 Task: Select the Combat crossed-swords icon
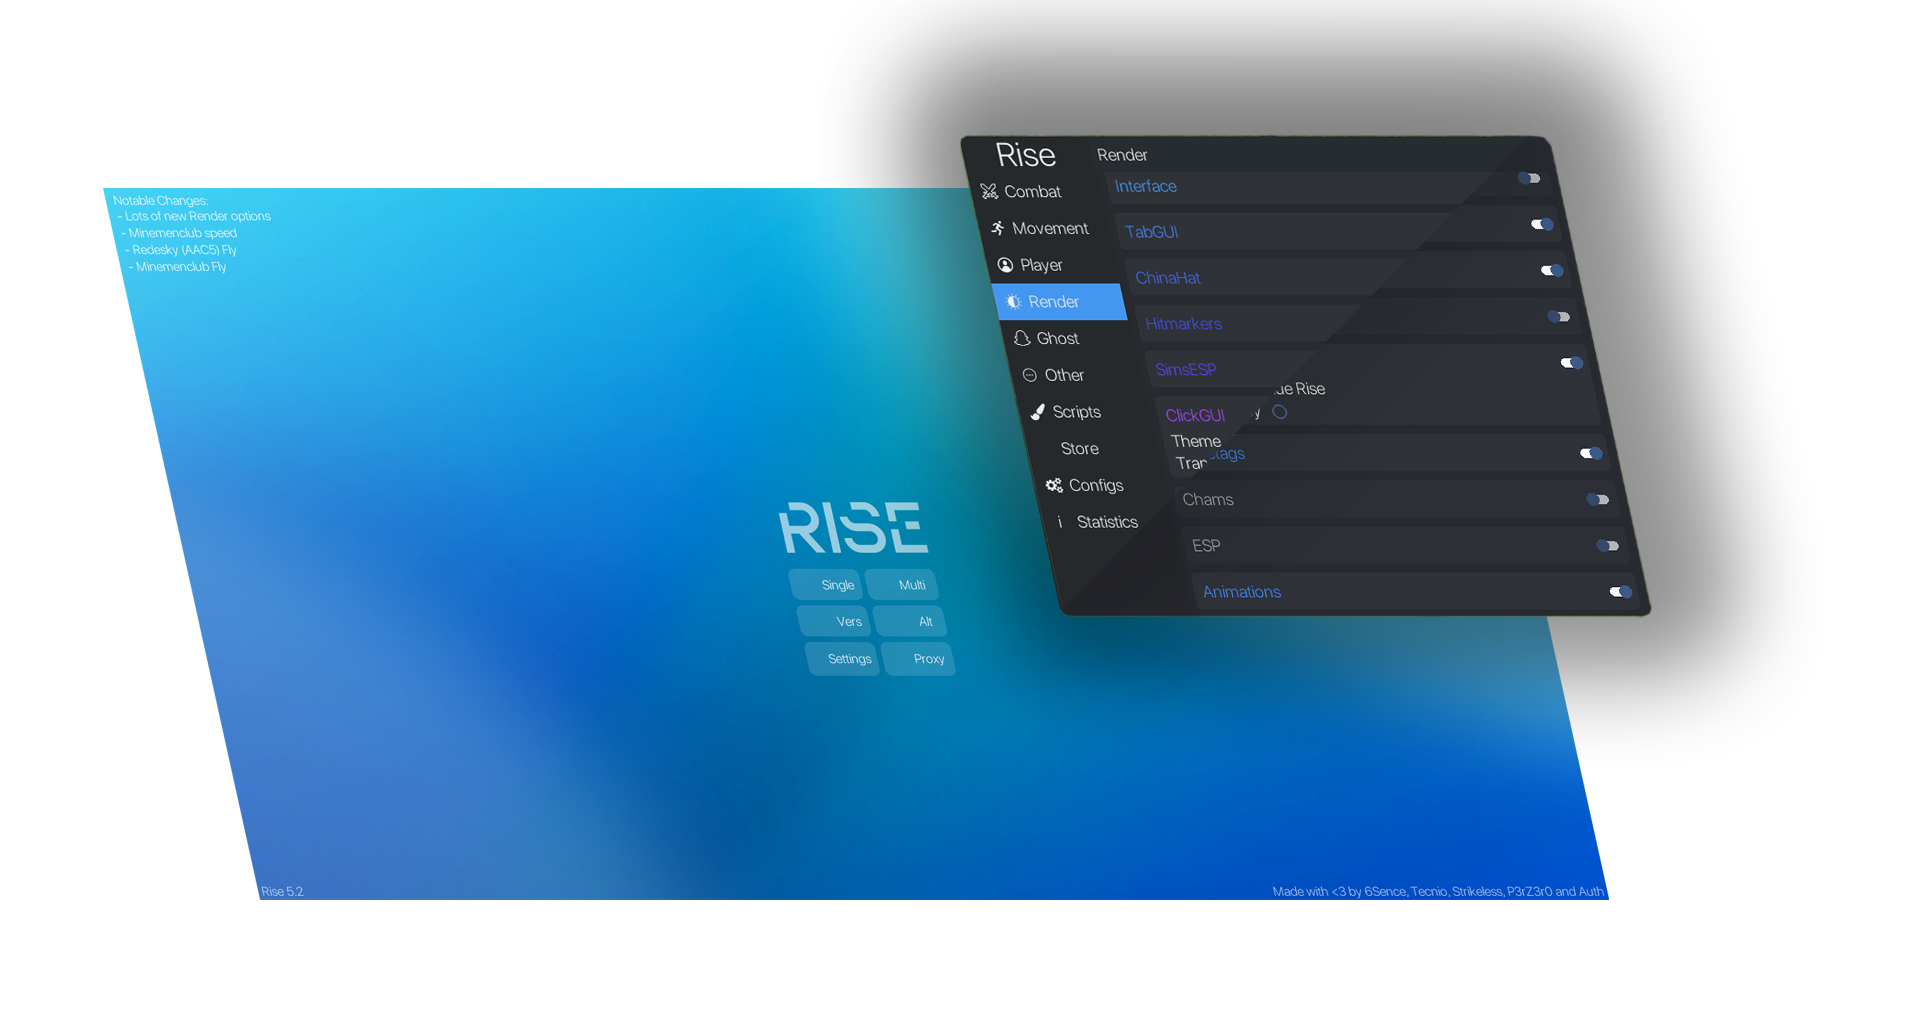pyautogui.click(x=990, y=191)
